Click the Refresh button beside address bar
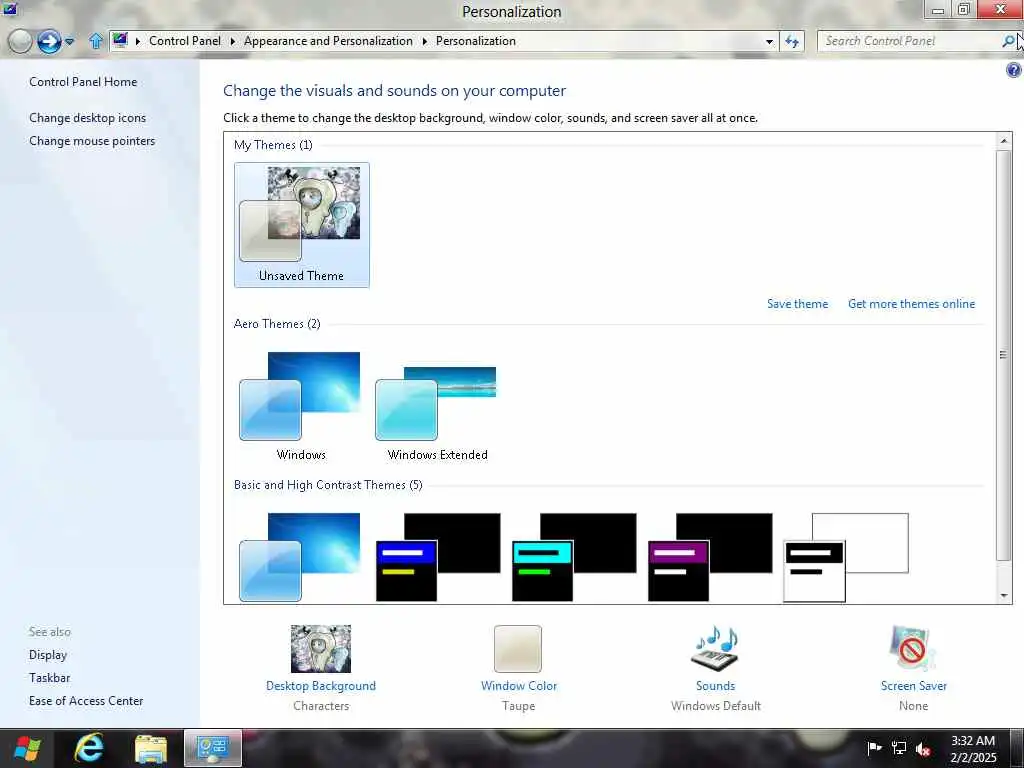This screenshot has height=768, width=1024. pyautogui.click(x=792, y=42)
